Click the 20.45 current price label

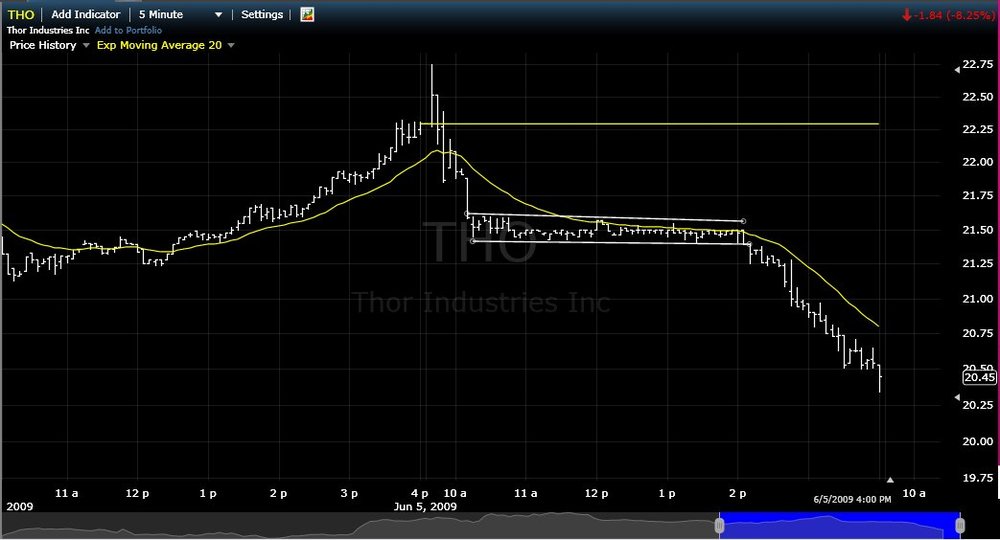coord(979,377)
